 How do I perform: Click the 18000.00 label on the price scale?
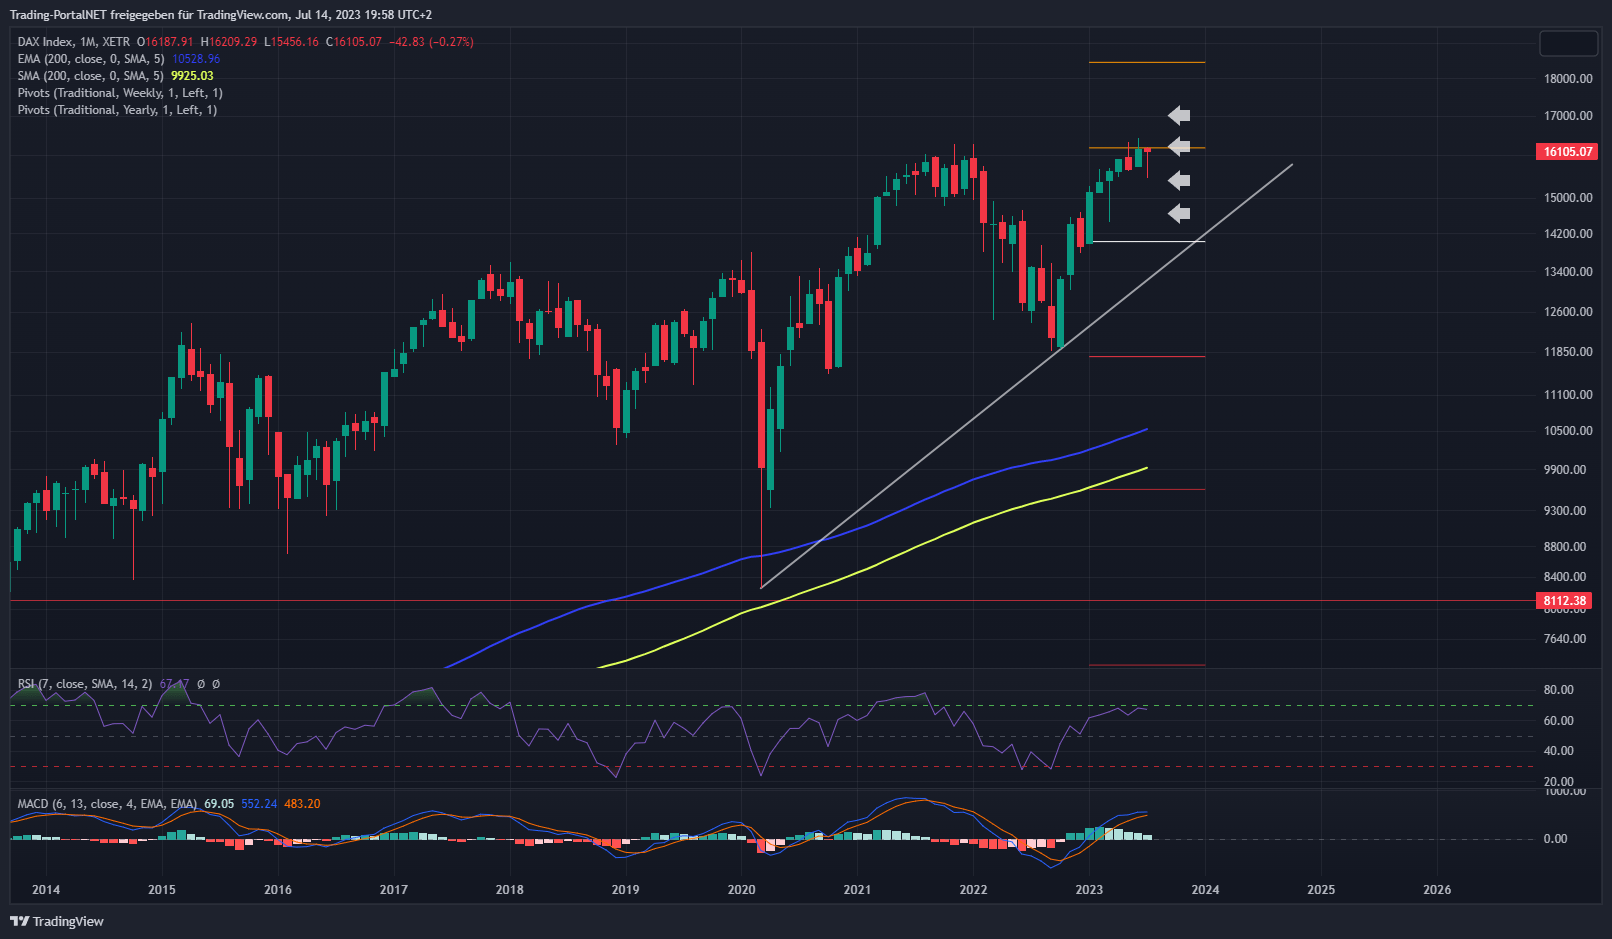pyautogui.click(x=1567, y=79)
